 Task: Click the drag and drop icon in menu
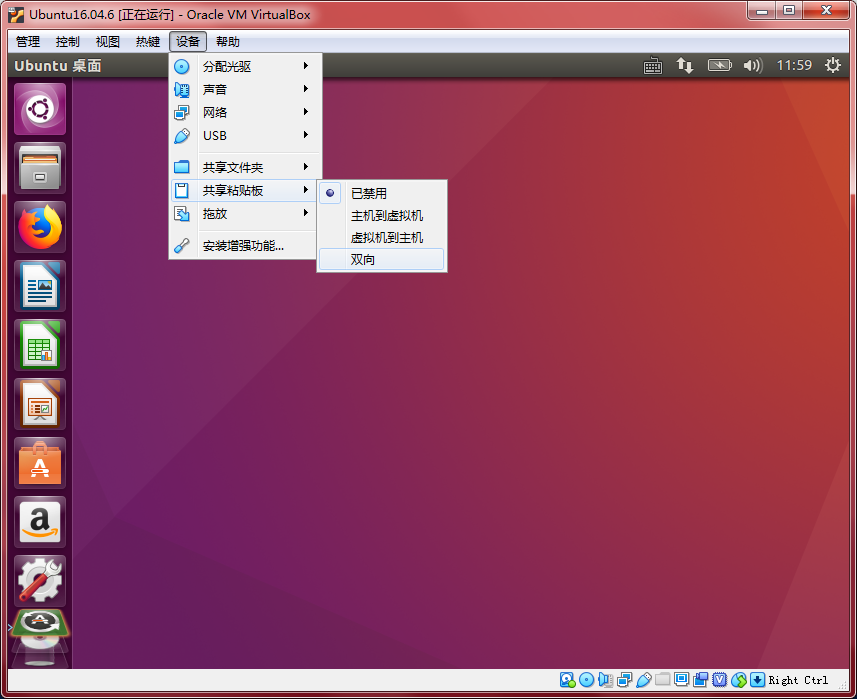(x=181, y=213)
